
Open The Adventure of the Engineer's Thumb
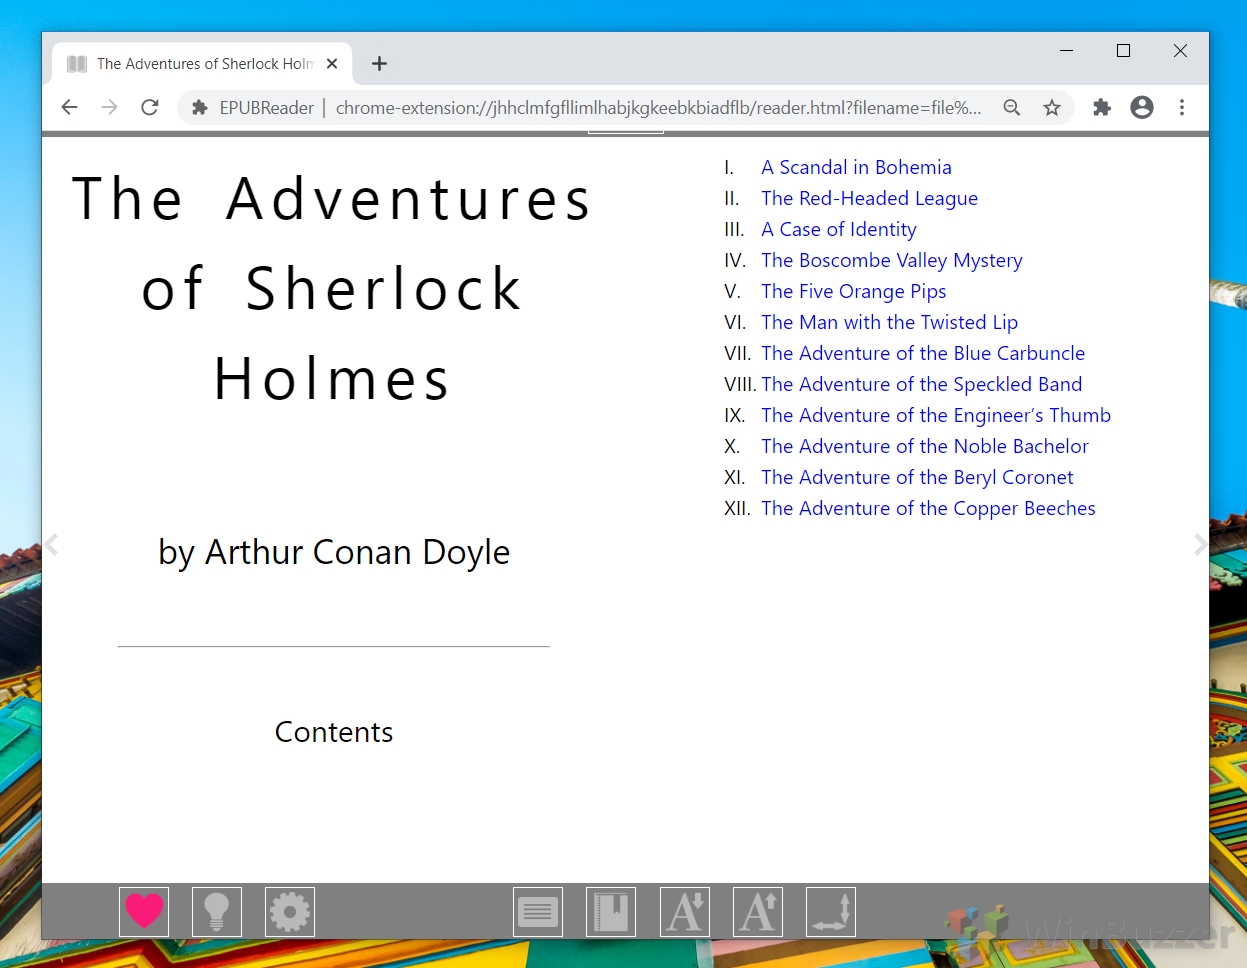click(936, 415)
